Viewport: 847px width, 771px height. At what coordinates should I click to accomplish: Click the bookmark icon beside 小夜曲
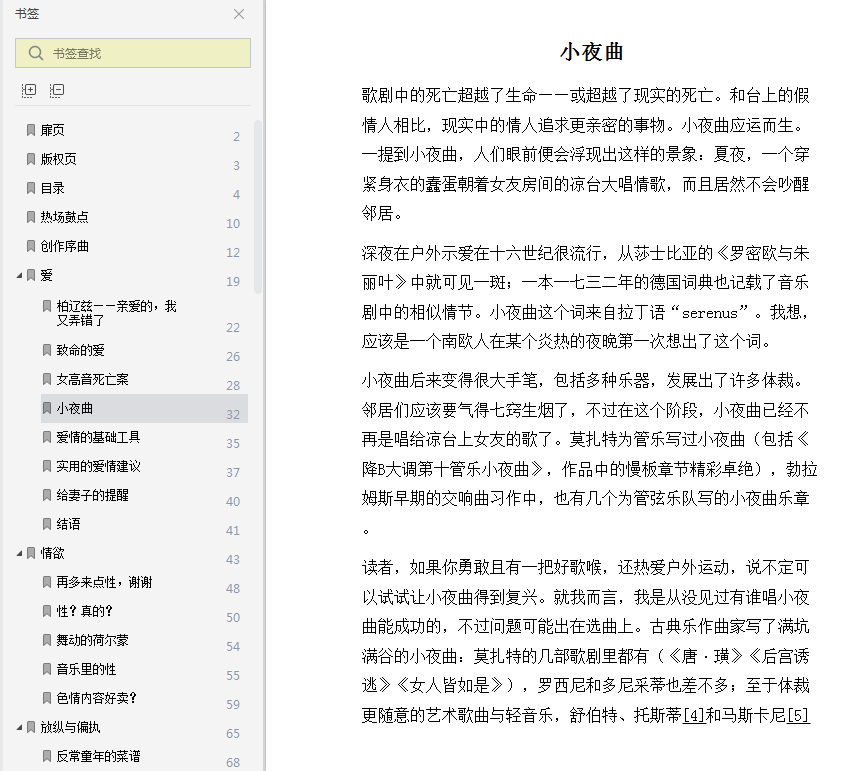(x=47, y=408)
